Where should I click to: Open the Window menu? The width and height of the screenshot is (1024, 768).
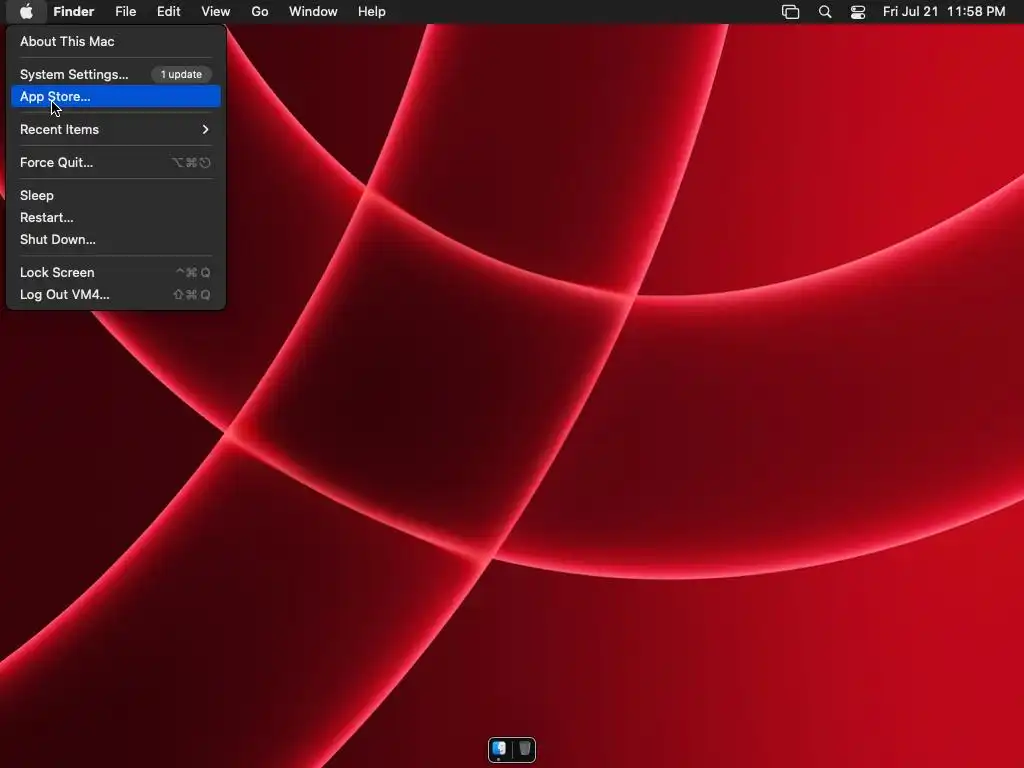point(313,12)
